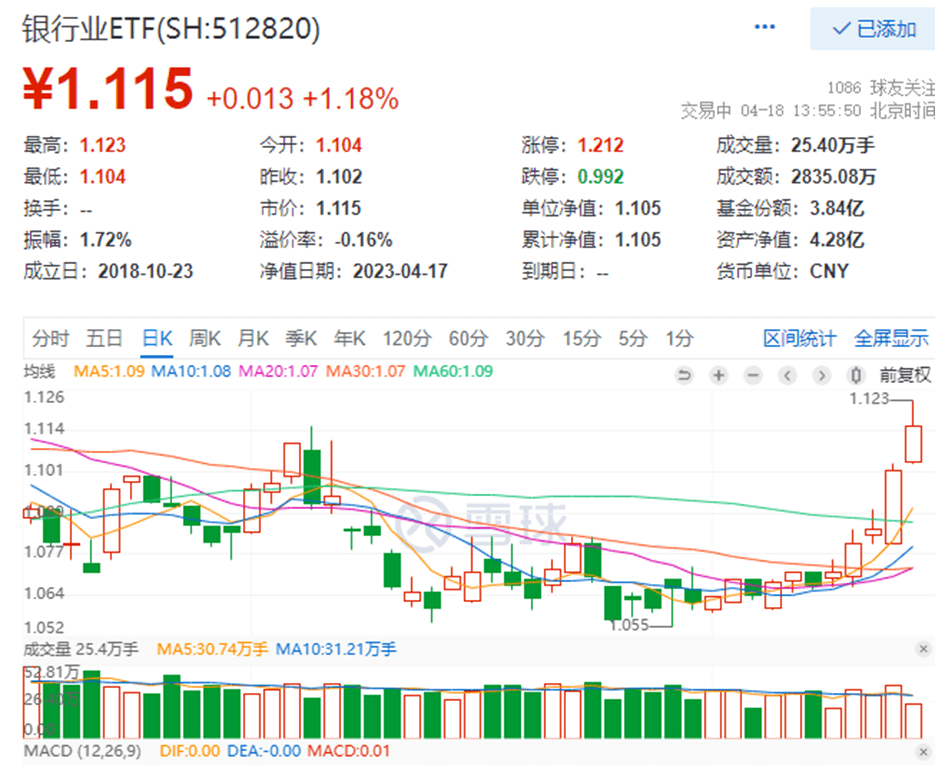Zoom out chart with minus icon
The width and height of the screenshot is (935, 765).
tap(753, 375)
